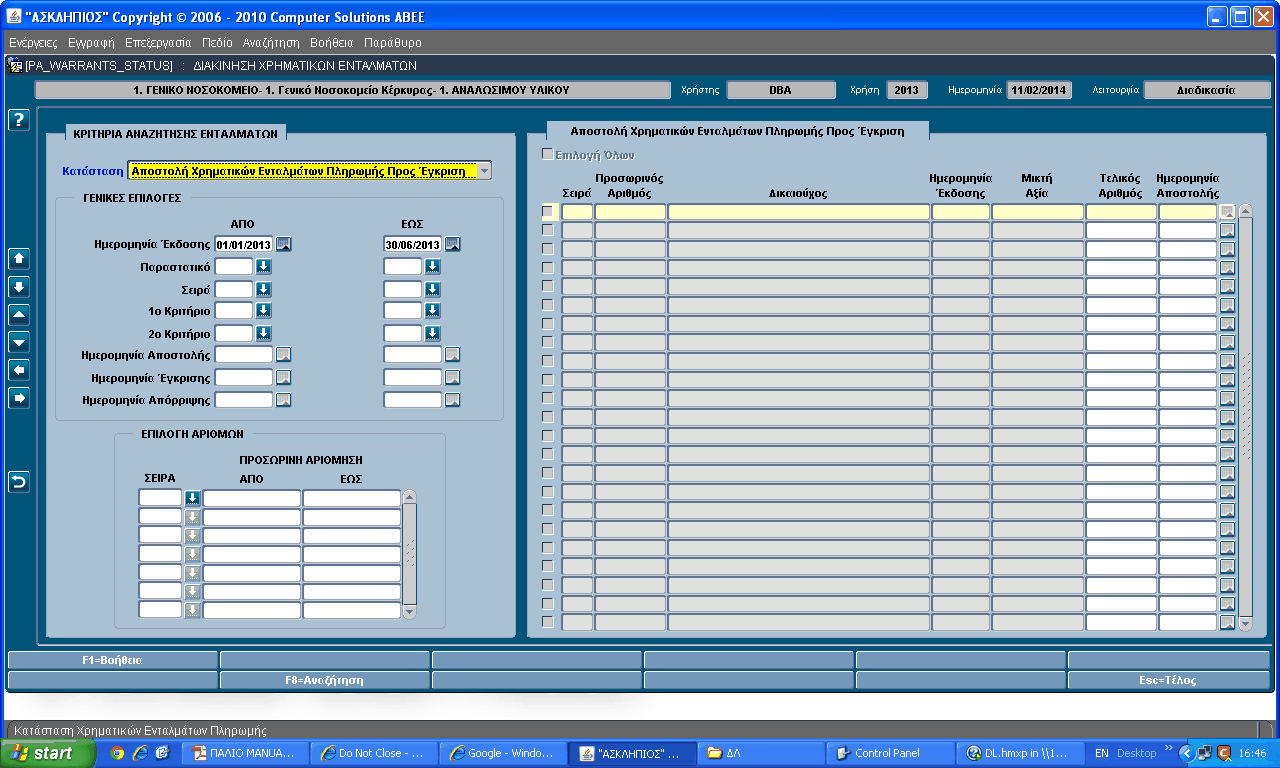Click the question mark help icon
This screenshot has width=1280, height=768.
tap(19, 120)
